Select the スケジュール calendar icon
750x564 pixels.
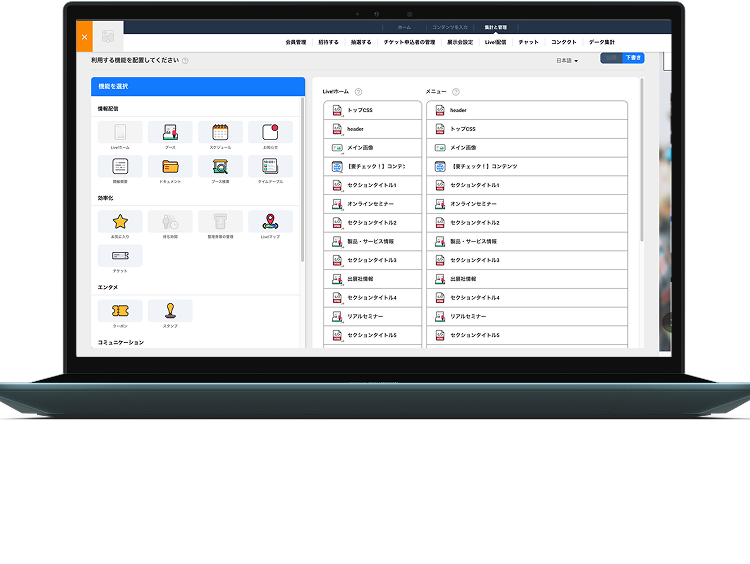tap(220, 132)
